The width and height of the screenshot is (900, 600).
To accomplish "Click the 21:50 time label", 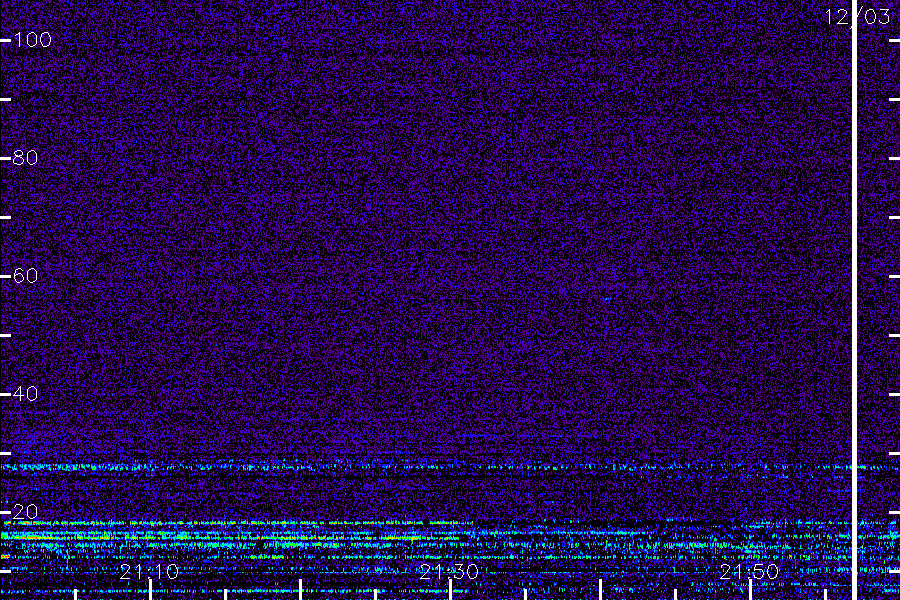I will pyautogui.click(x=749, y=571).
